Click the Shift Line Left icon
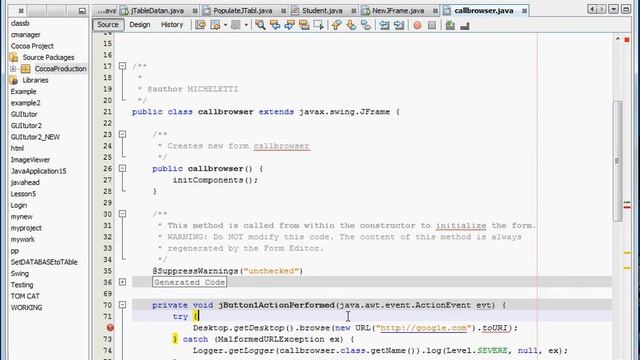Image resolution: width=640 pixels, height=360 pixels. coord(384,25)
